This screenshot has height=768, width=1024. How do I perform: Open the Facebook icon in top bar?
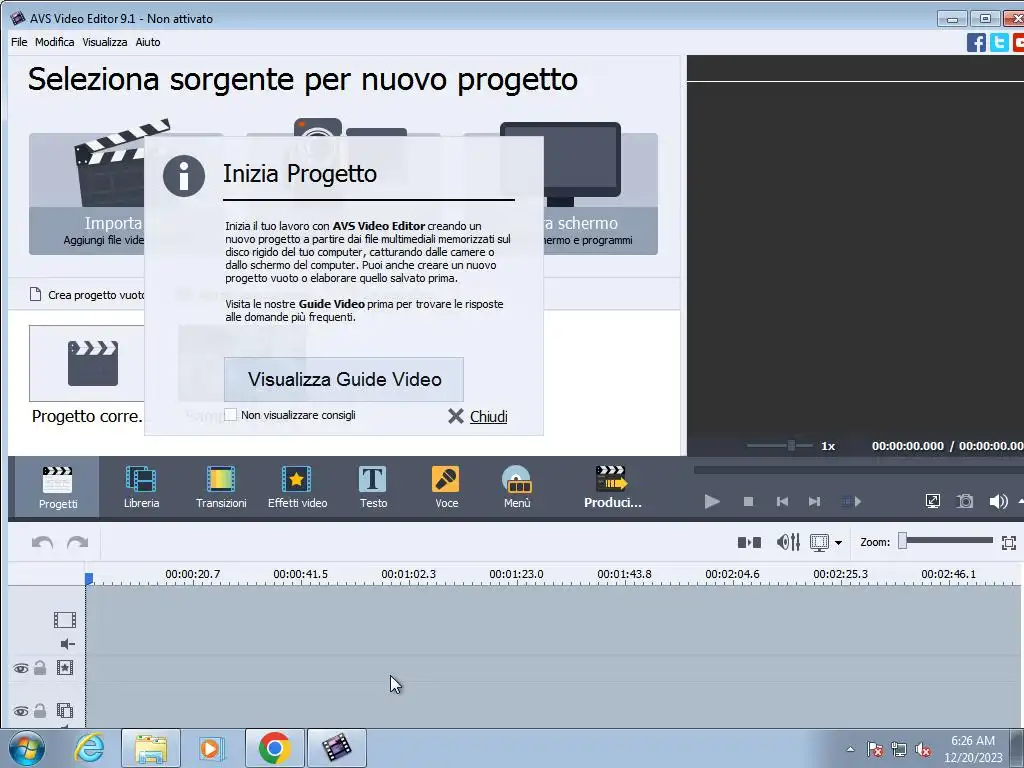976,42
